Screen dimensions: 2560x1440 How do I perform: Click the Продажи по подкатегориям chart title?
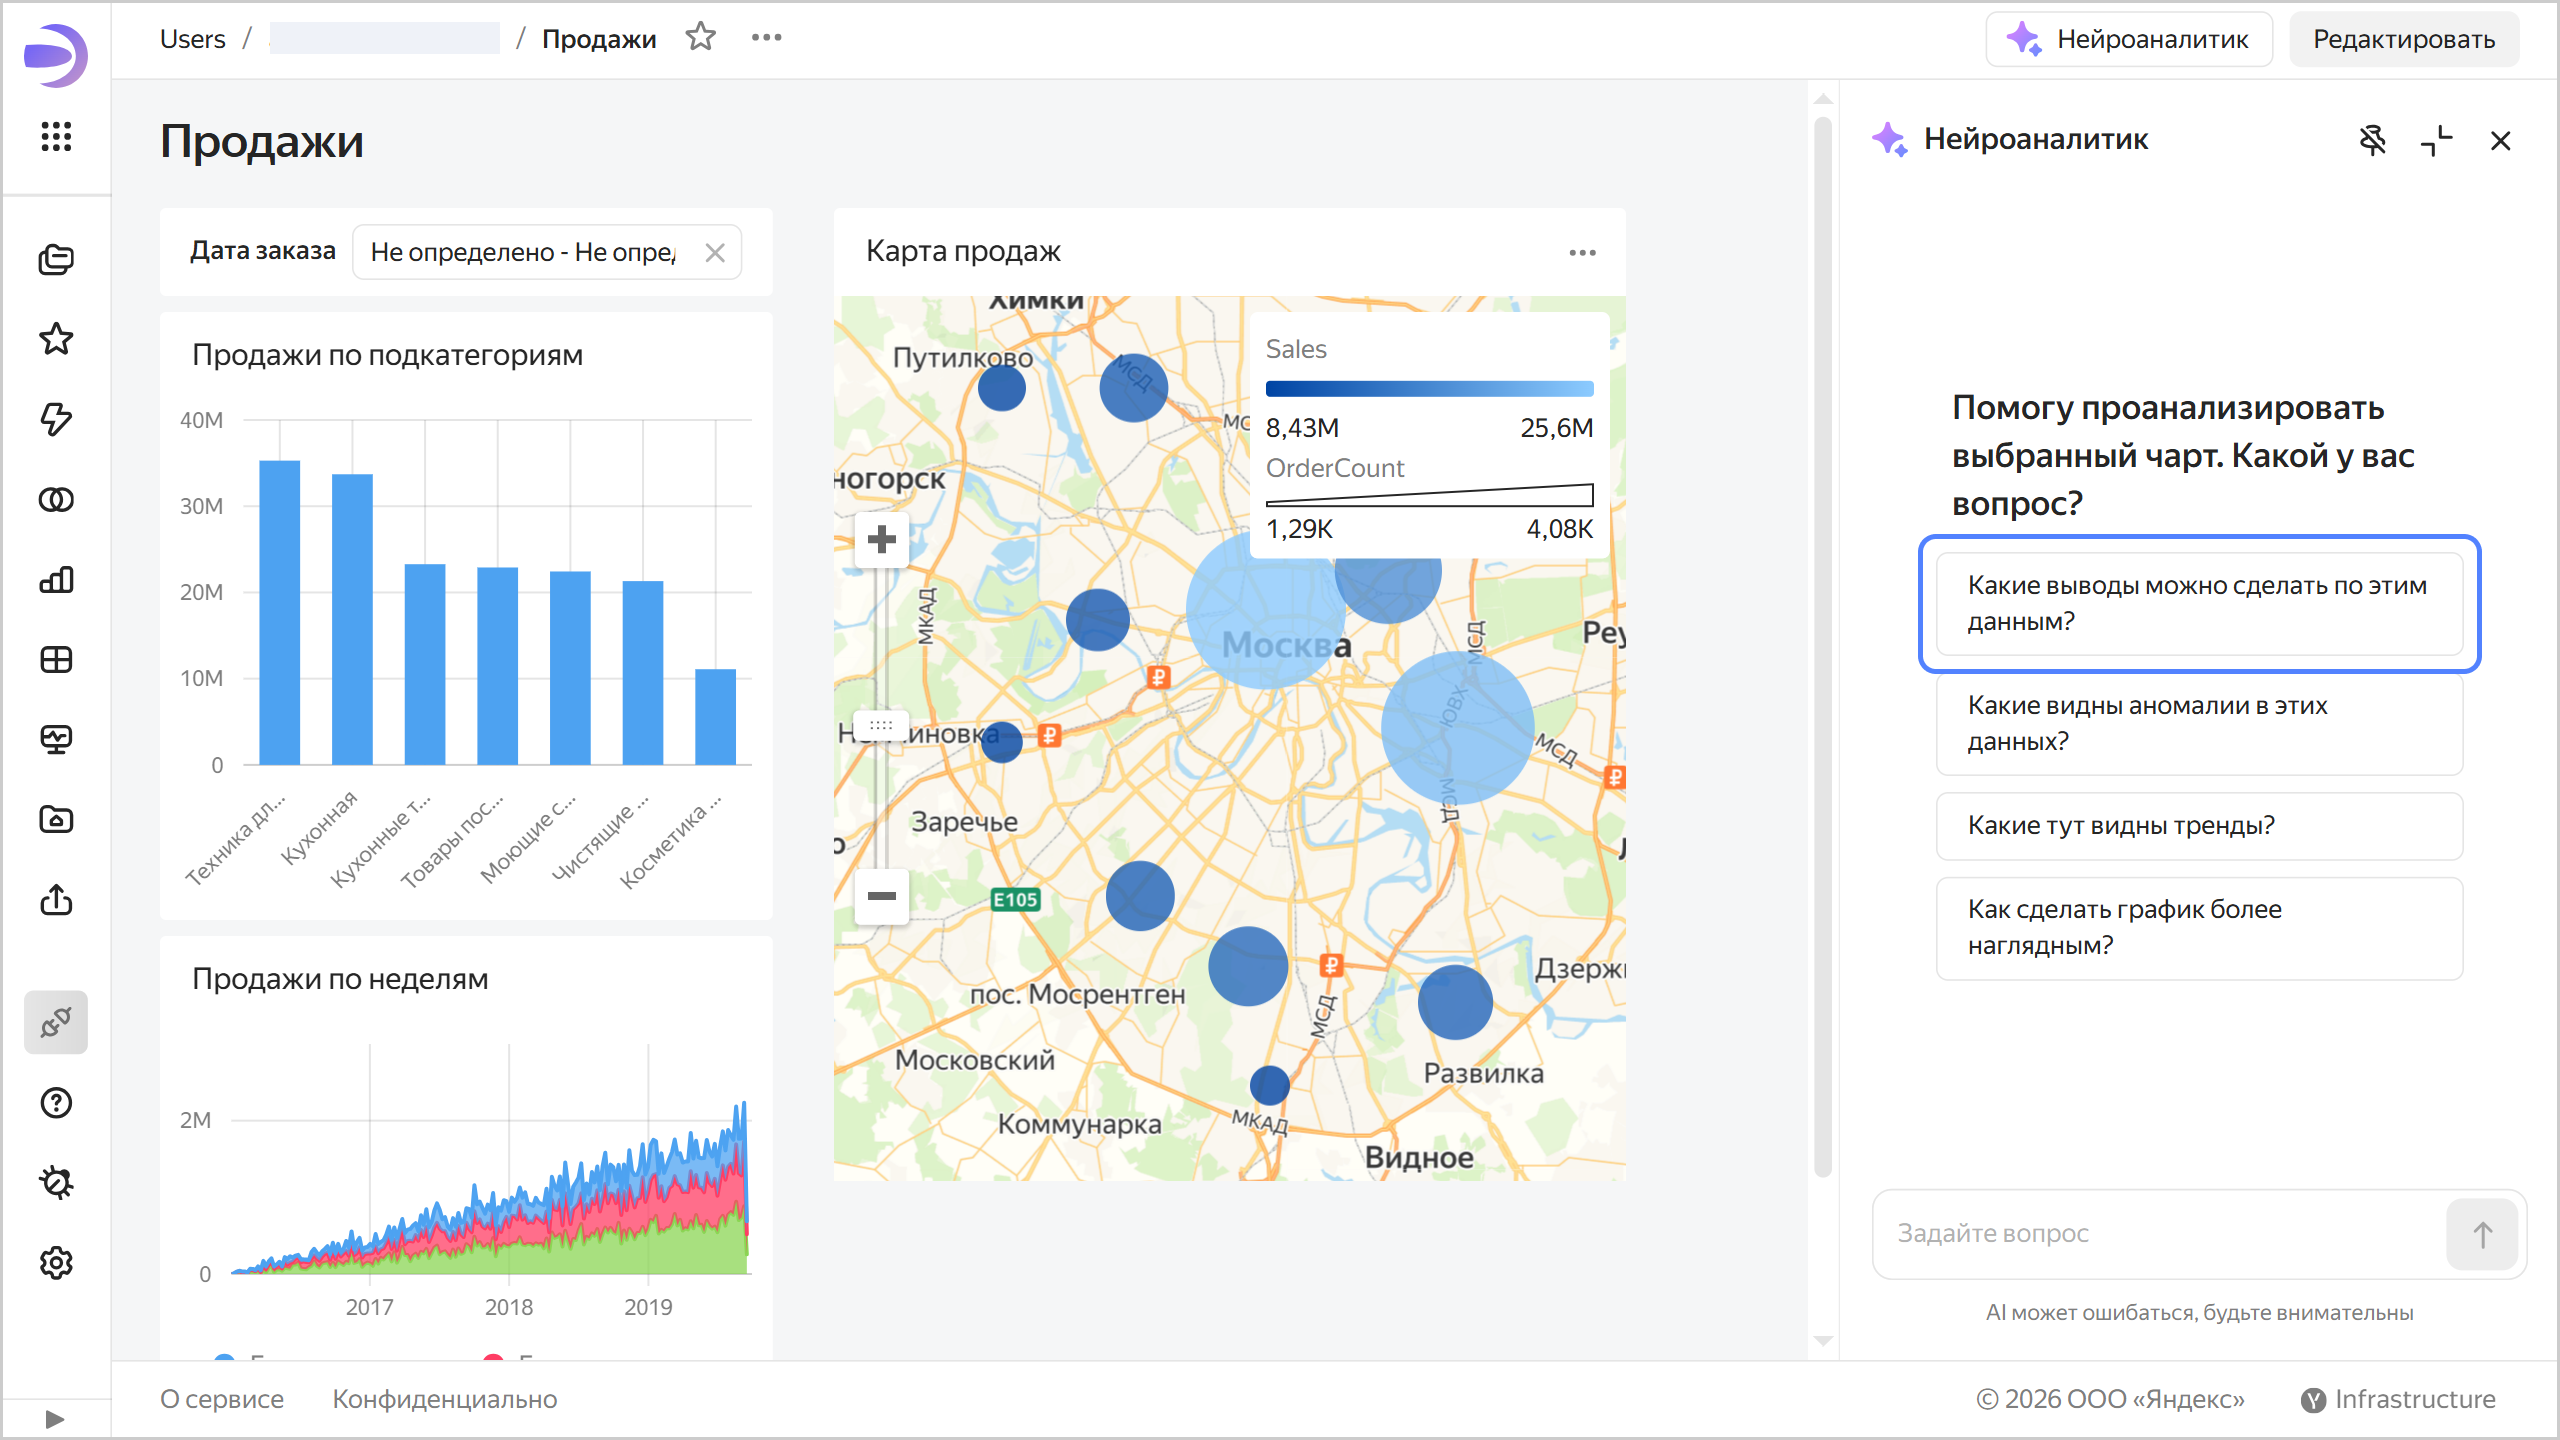(388, 355)
